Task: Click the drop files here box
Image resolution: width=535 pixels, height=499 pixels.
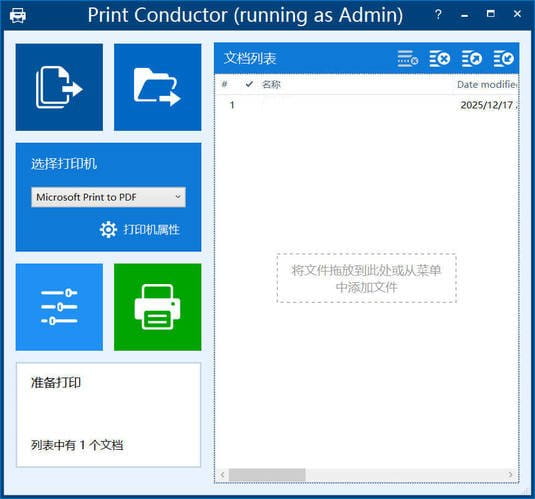Action: click(x=366, y=278)
